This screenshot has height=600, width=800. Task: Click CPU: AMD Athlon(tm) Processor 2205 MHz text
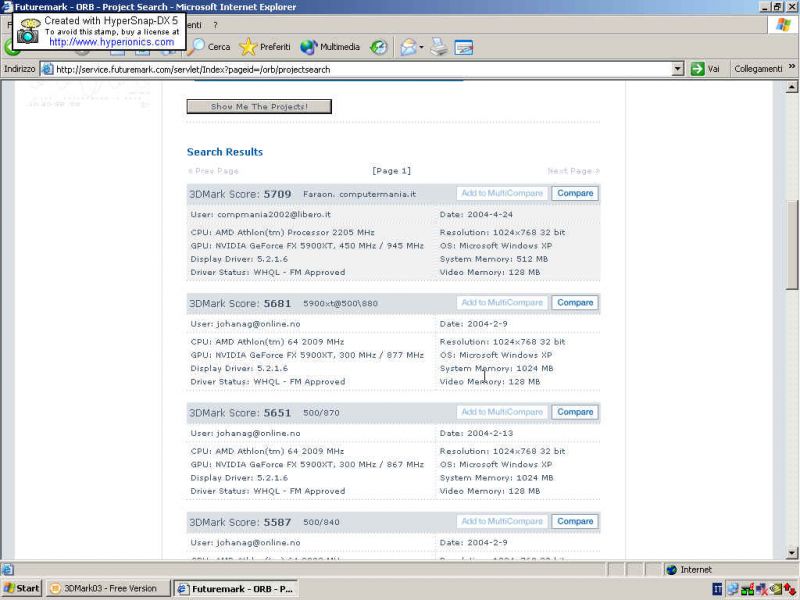(x=283, y=233)
